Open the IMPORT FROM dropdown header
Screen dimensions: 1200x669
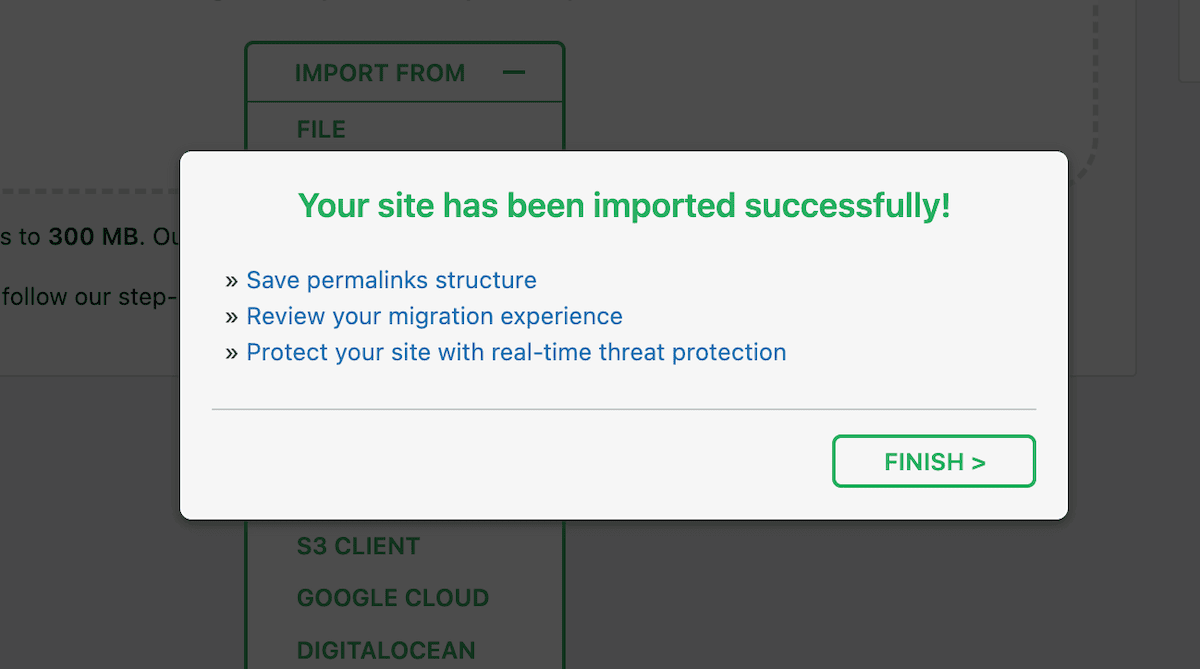(380, 72)
